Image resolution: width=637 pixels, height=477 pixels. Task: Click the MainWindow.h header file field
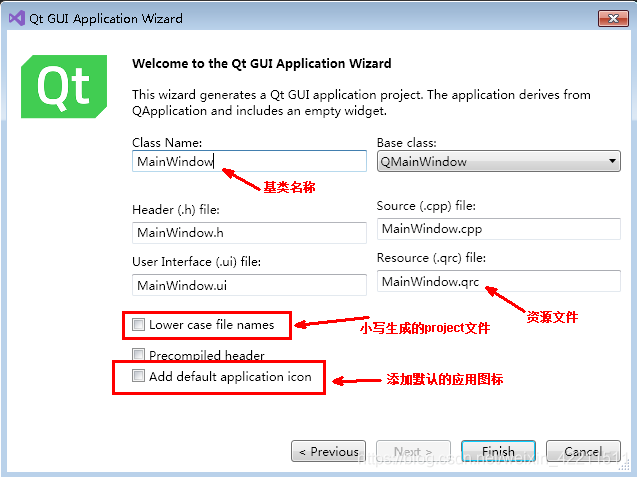(249, 232)
